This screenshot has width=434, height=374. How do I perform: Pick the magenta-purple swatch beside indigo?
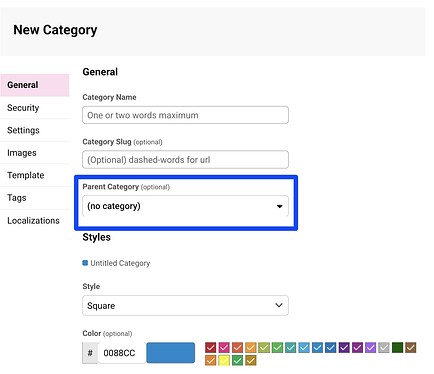[357, 348]
